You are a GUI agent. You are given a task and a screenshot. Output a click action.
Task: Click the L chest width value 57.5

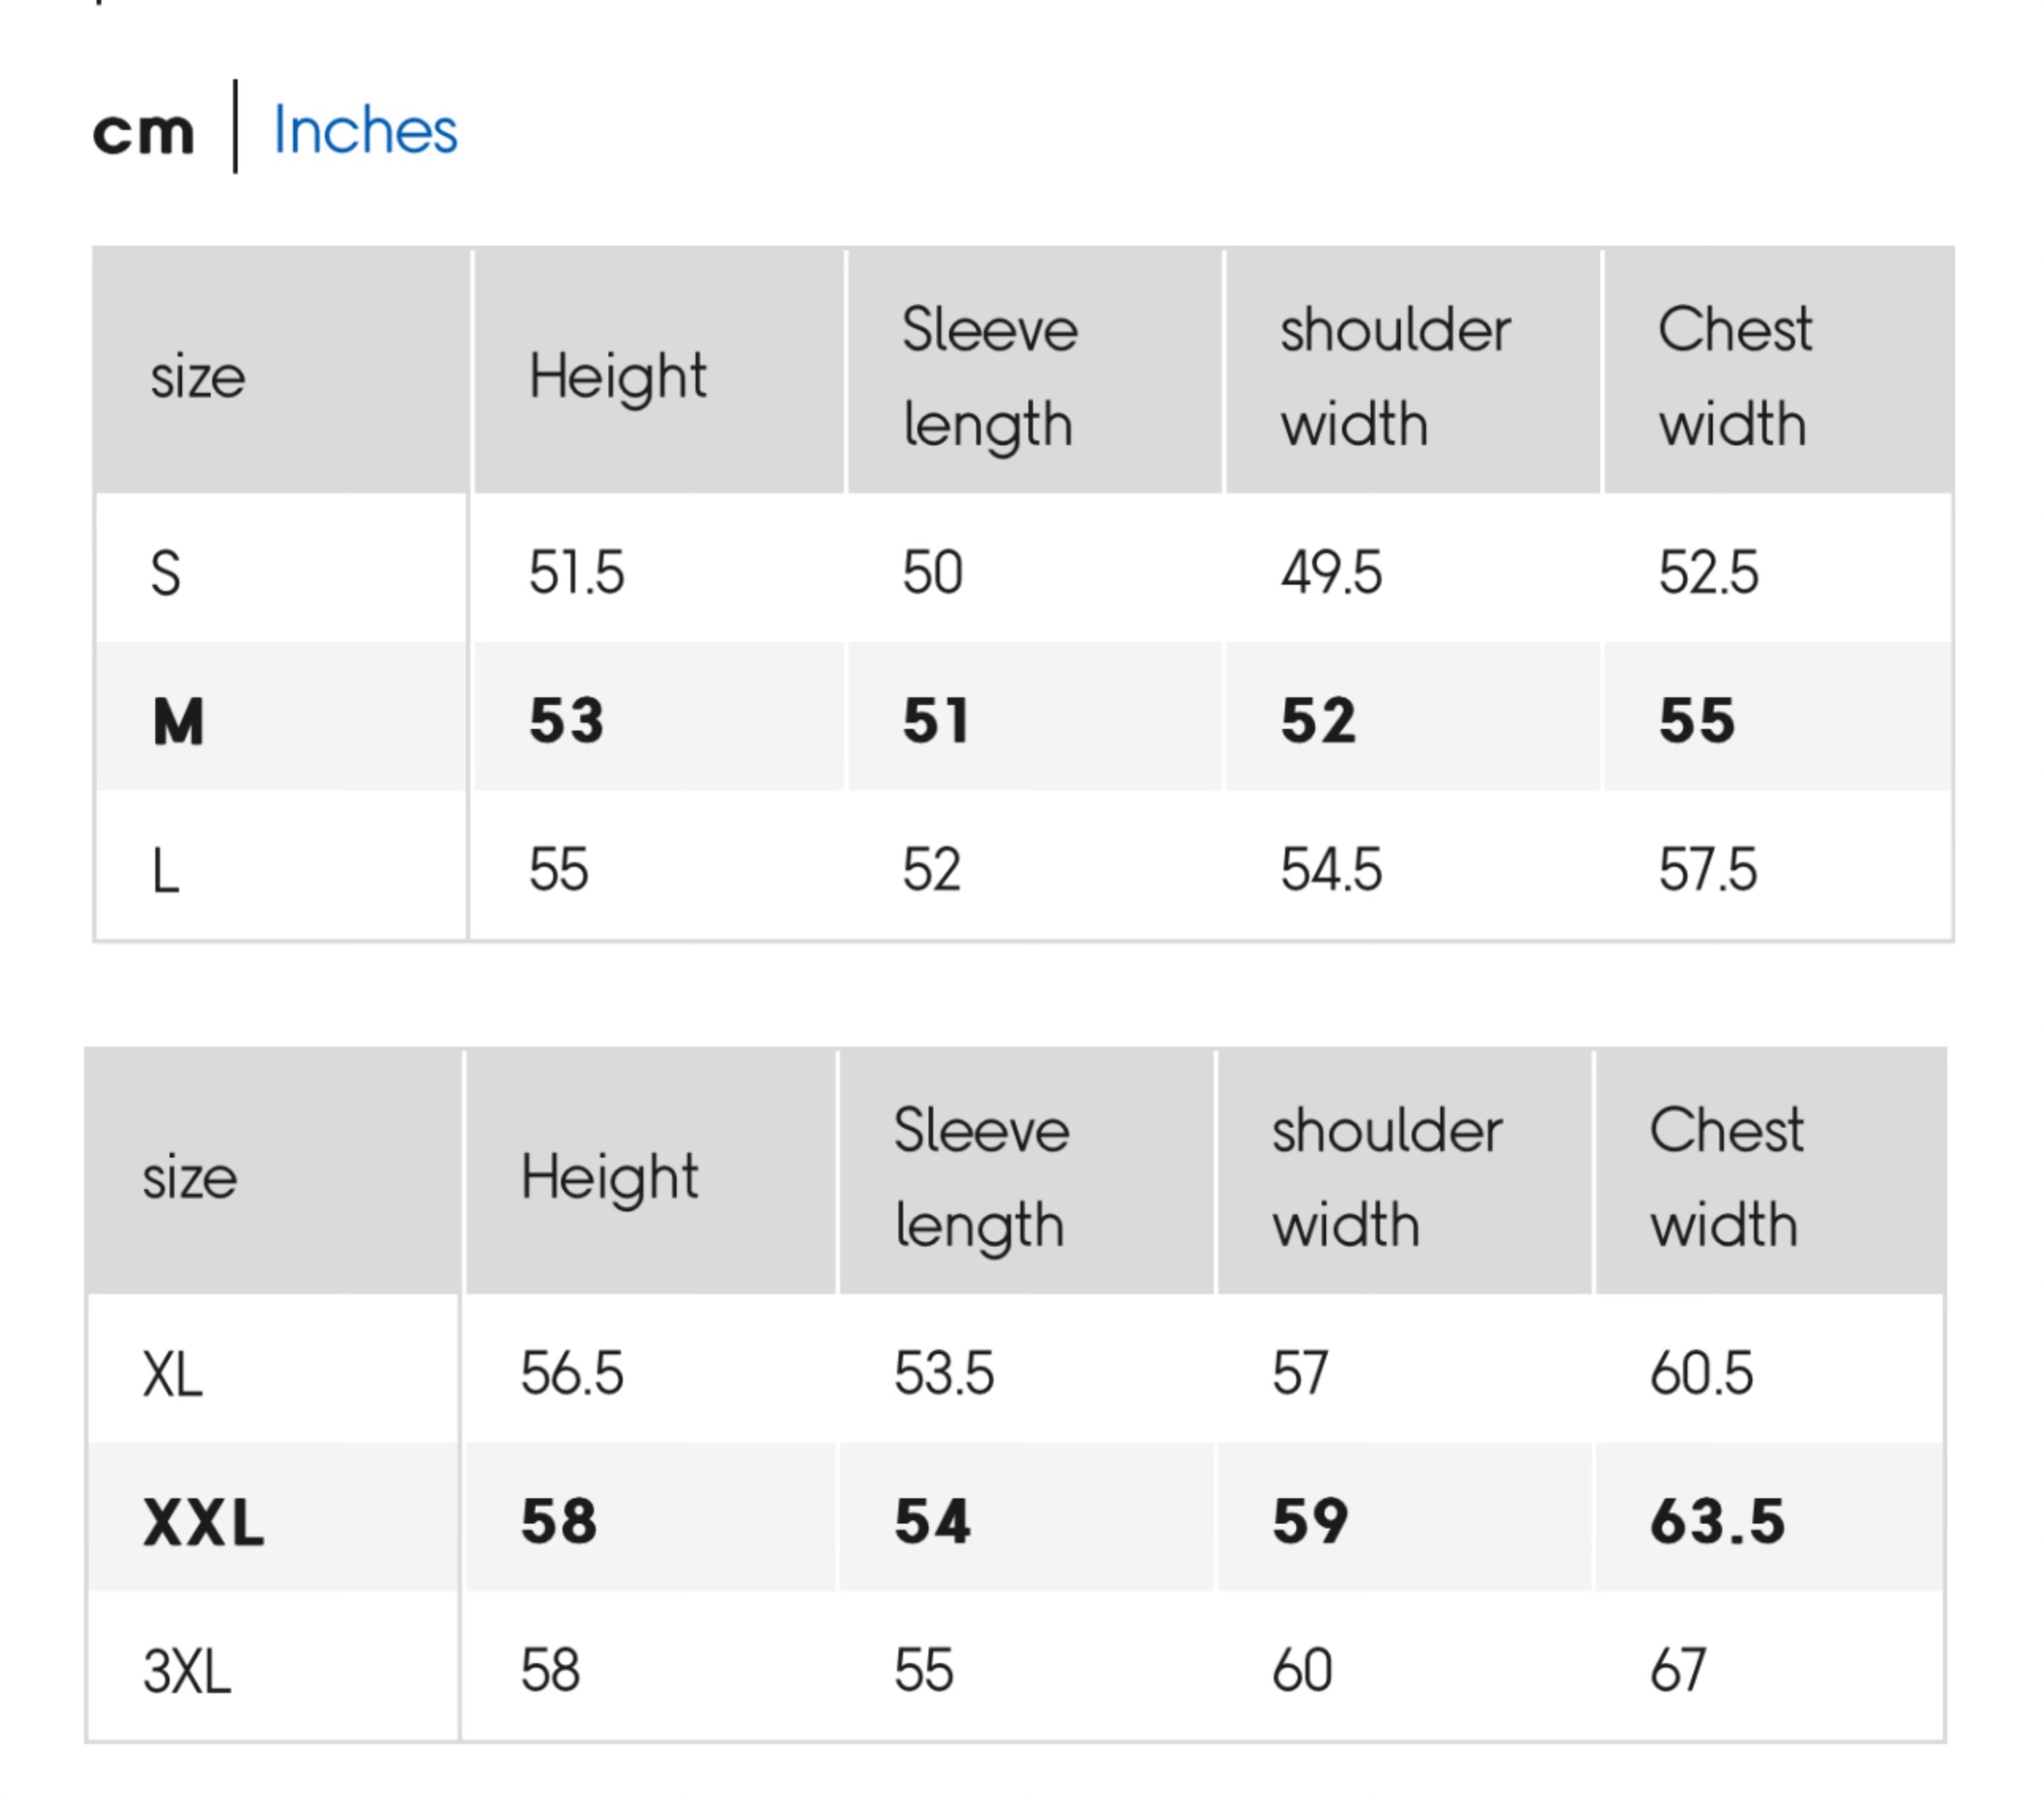(x=1707, y=869)
